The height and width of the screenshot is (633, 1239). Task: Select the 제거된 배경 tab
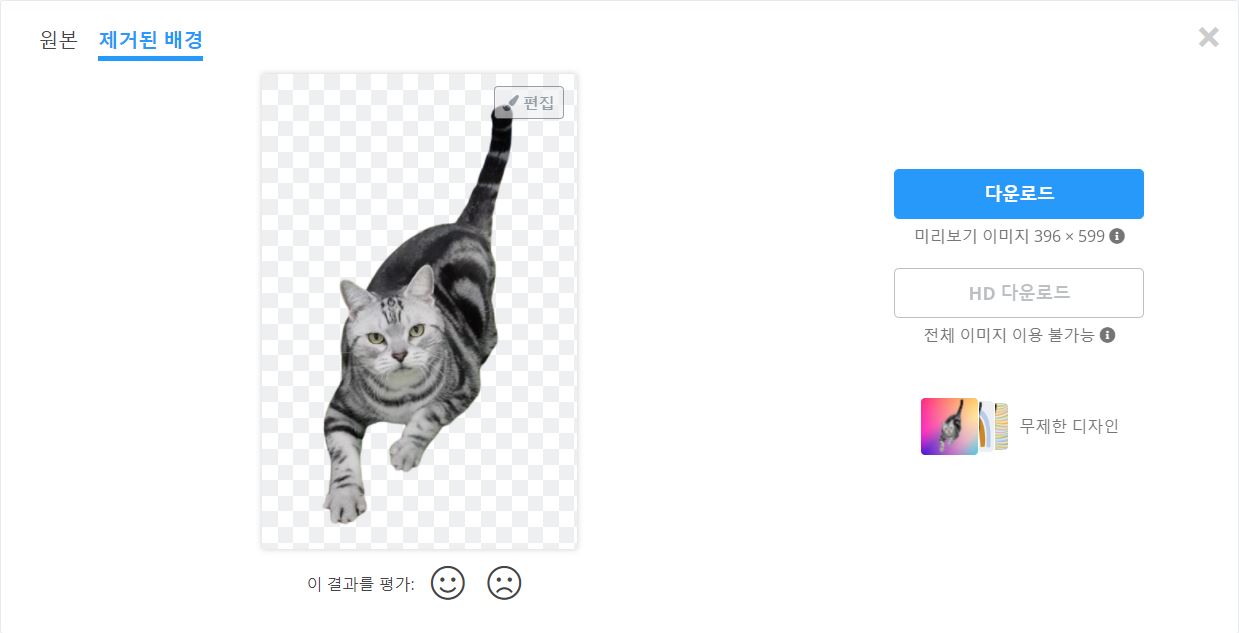[x=151, y=41]
